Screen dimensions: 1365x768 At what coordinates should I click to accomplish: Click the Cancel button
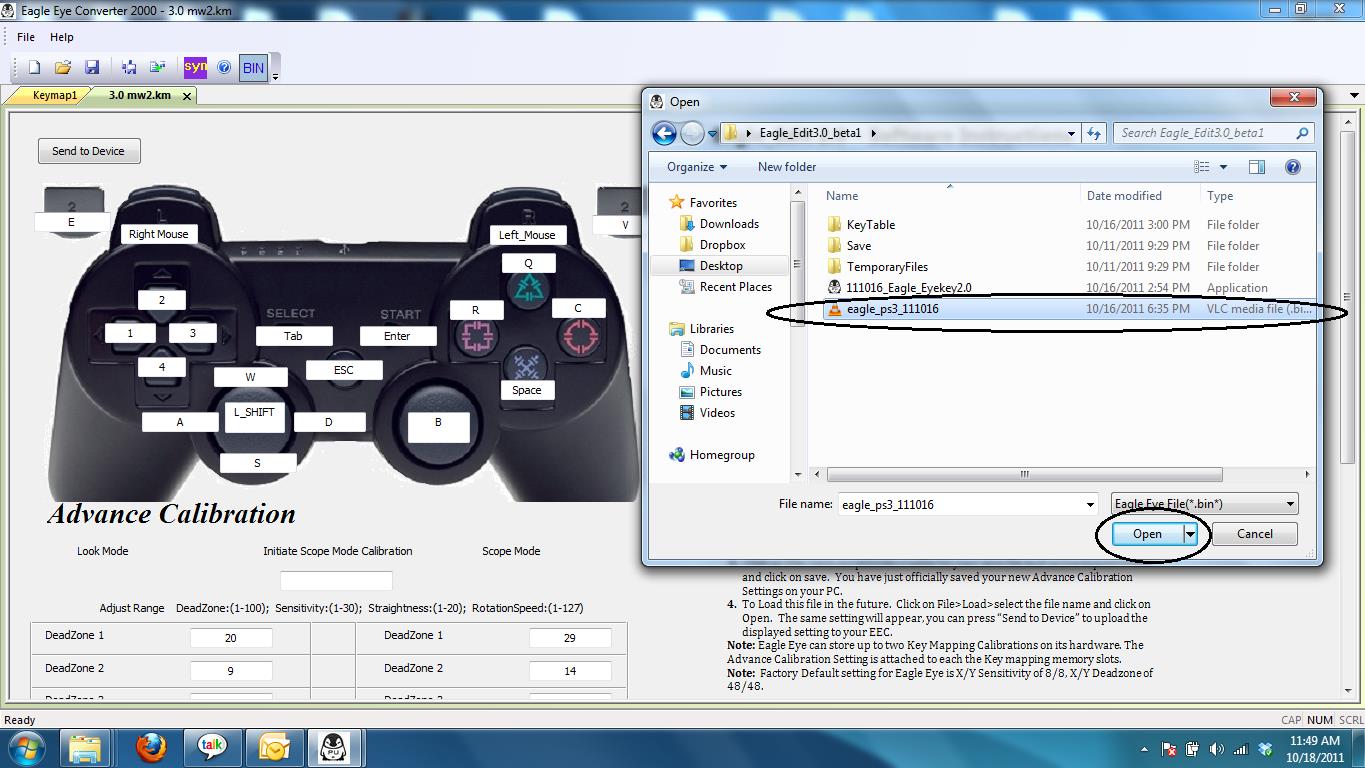[1254, 534]
